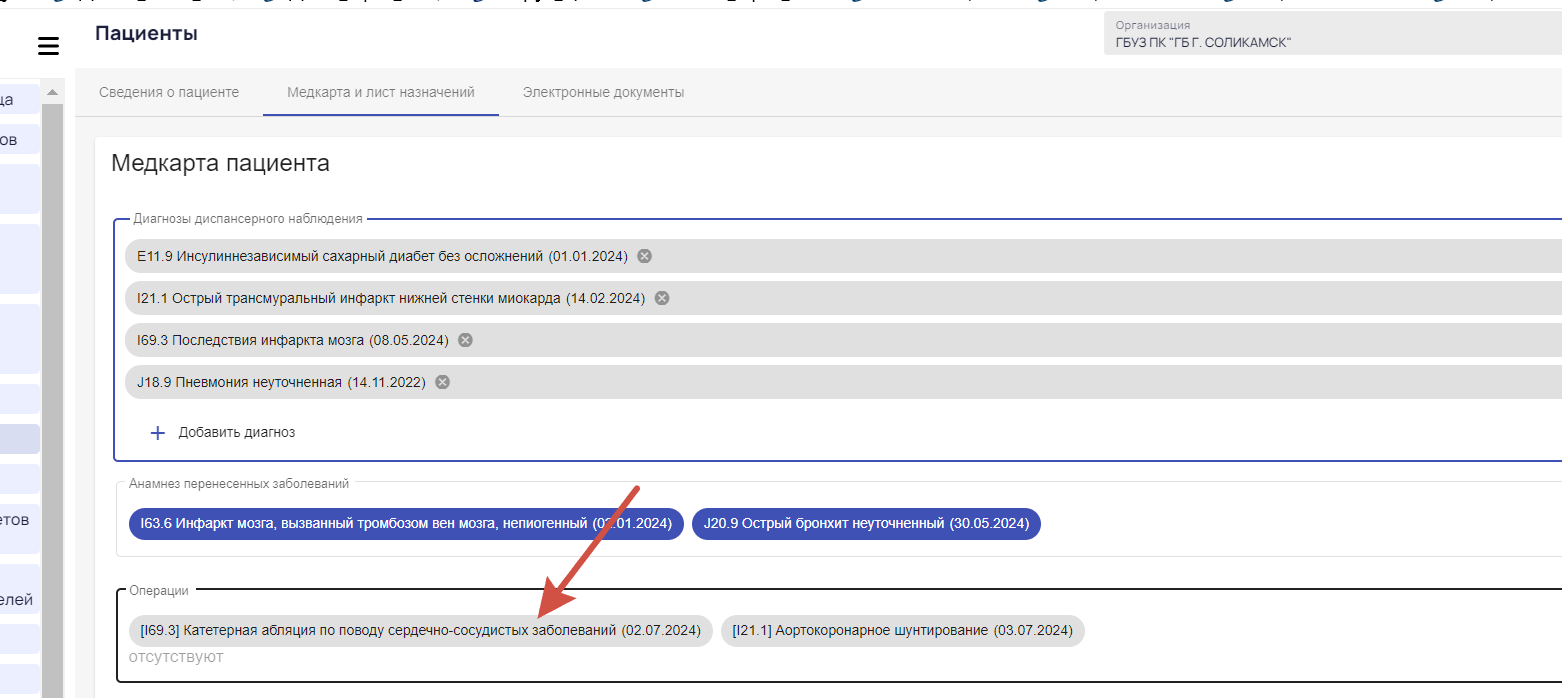
Task: Click the I69.3 Последствия инфаркта мозга chip
Action: (x=843, y=340)
